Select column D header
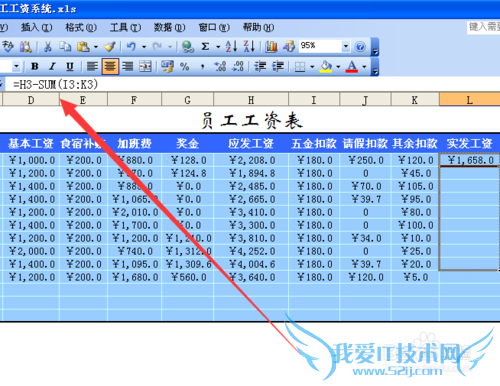500x386 pixels. pyautogui.click(x=31, y=100)
